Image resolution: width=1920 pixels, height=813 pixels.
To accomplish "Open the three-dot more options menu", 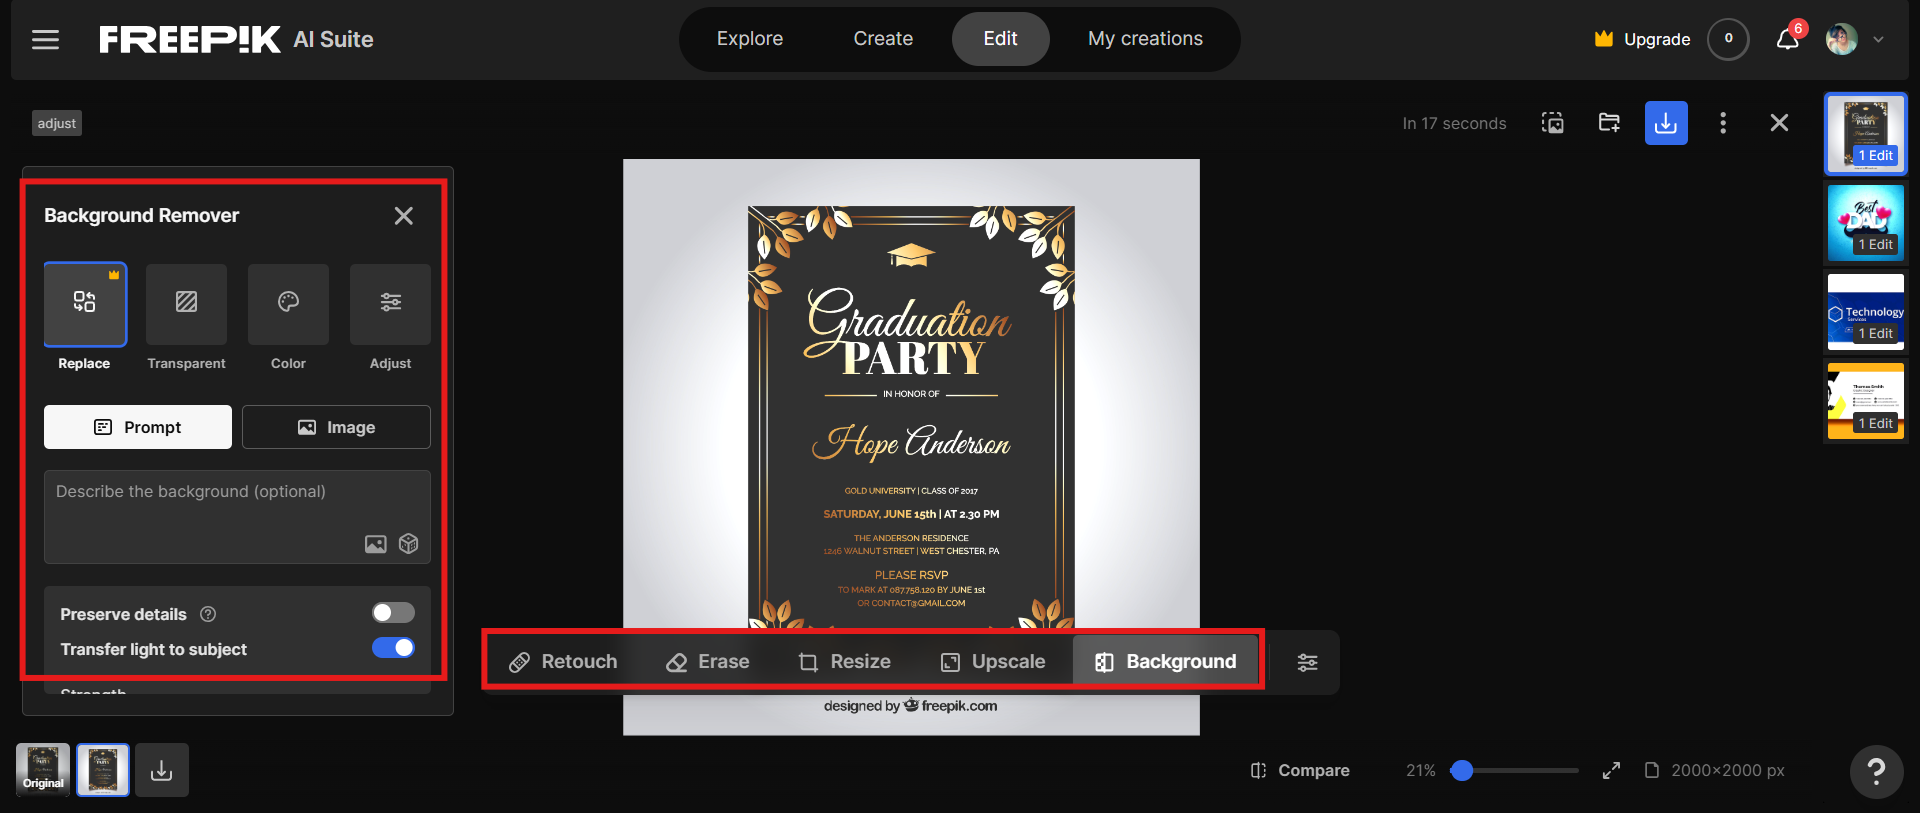I will coord(1722,123).
